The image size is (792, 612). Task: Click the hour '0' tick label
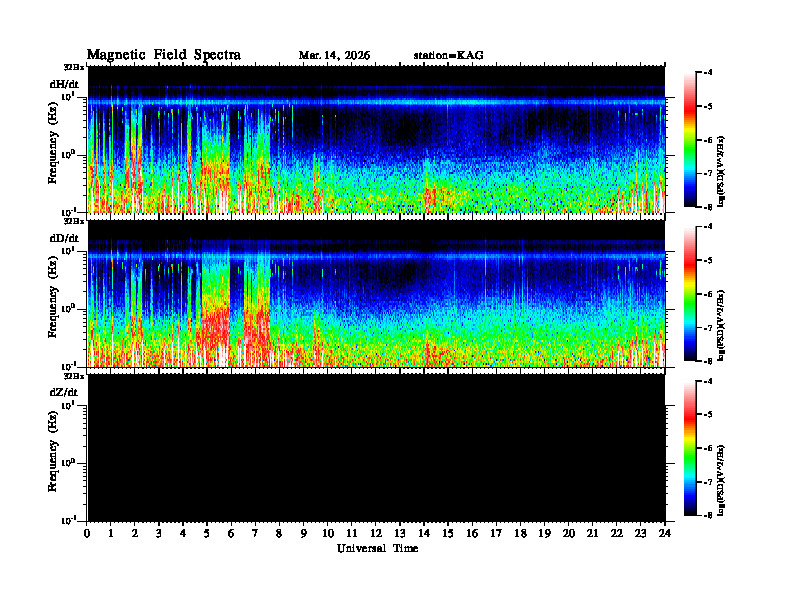[x=87, y=534]
